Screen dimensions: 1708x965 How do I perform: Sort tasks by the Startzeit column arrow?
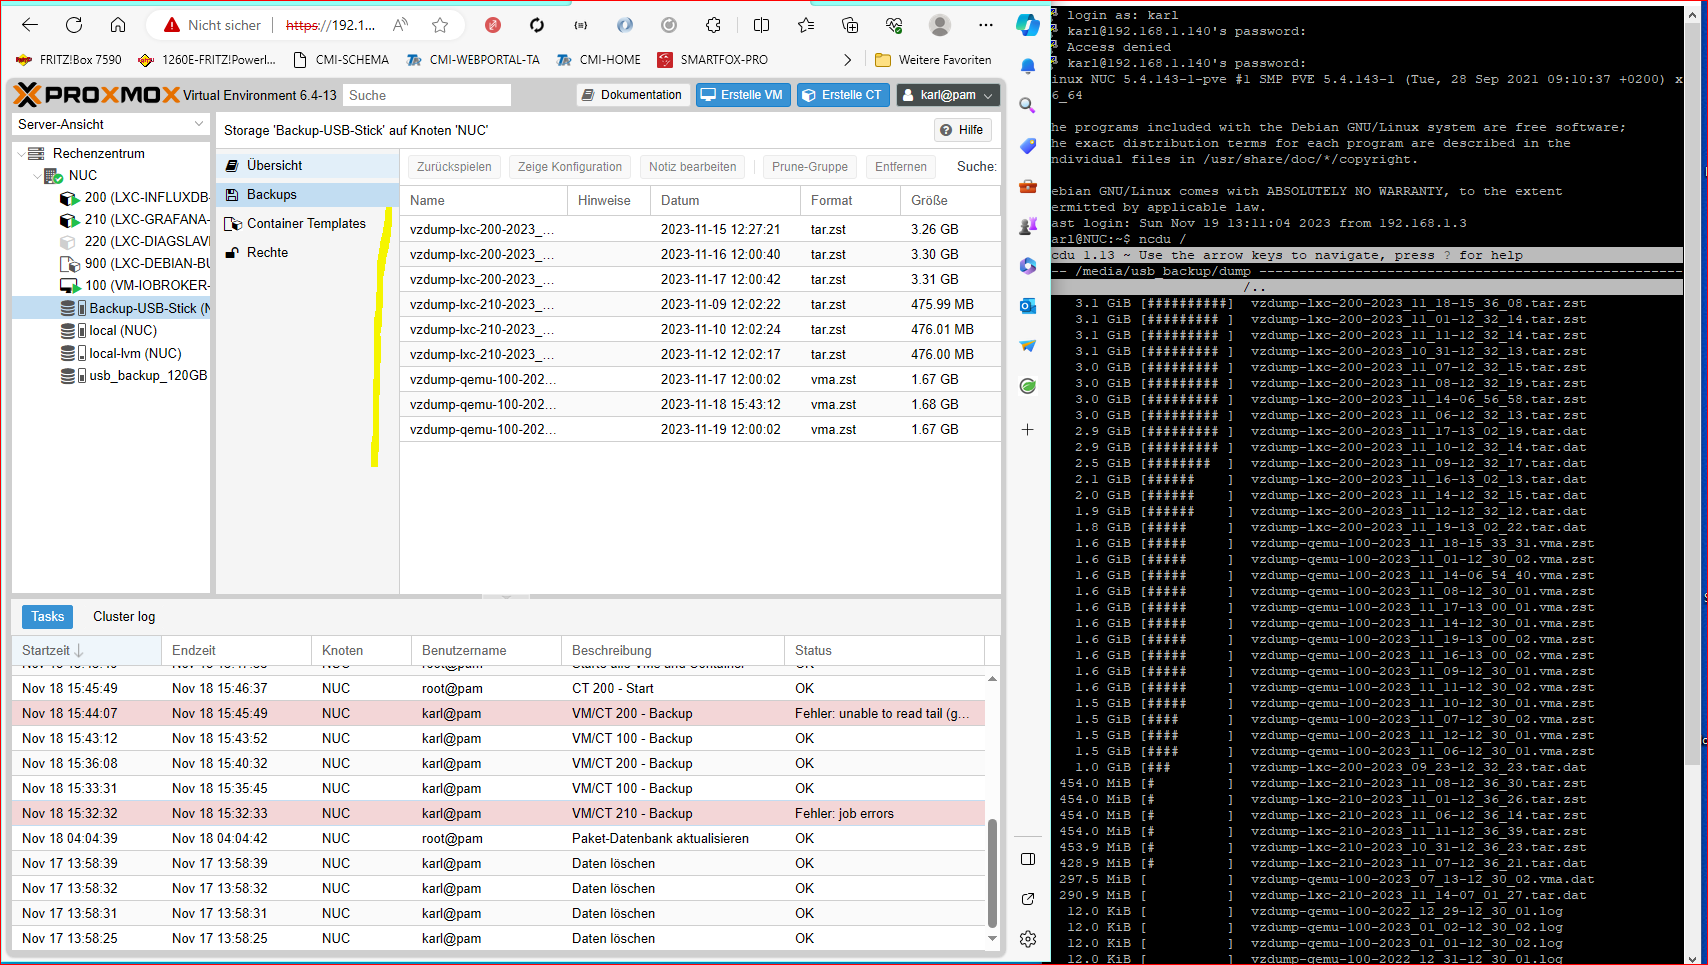pos(79,651)
